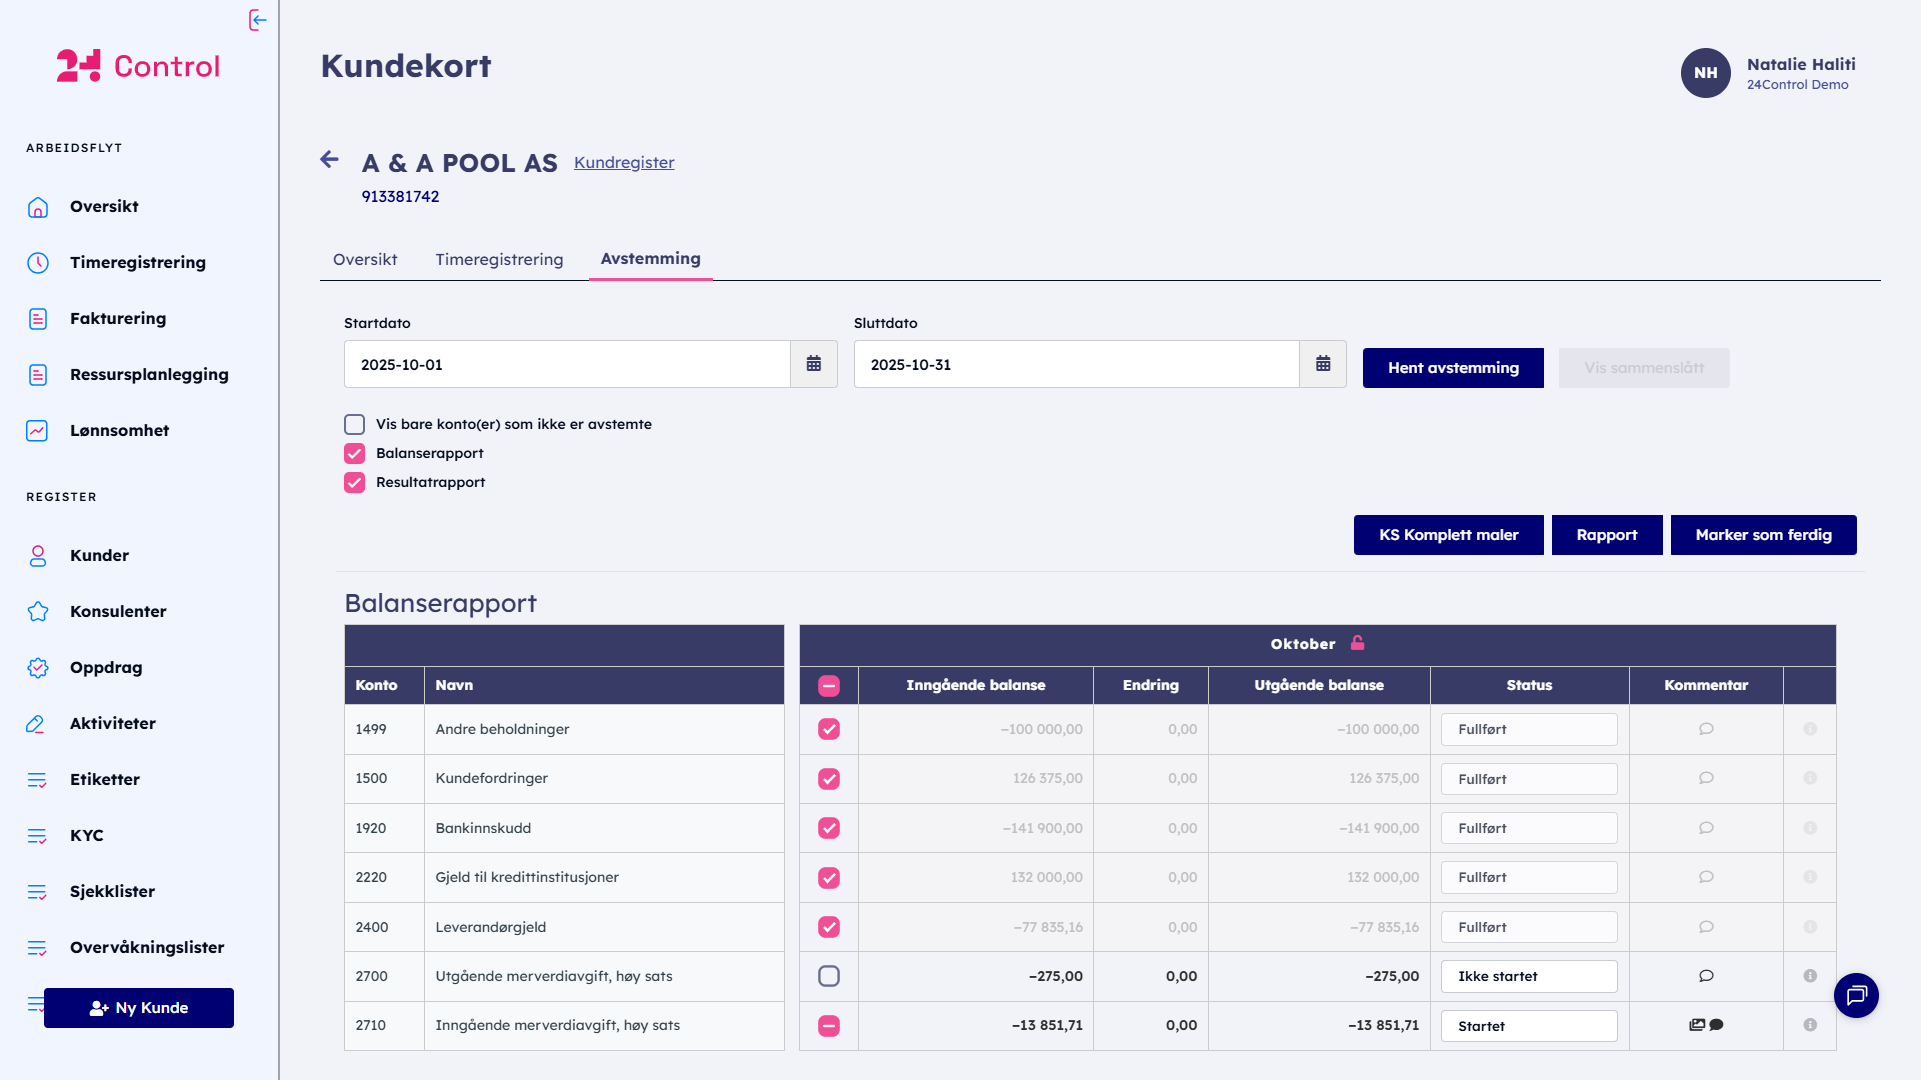The width and height of the screenshot is (1921, 1080).
Task: Open the image attachment icon for account 2710
Action: (x=1696, y=1025)
